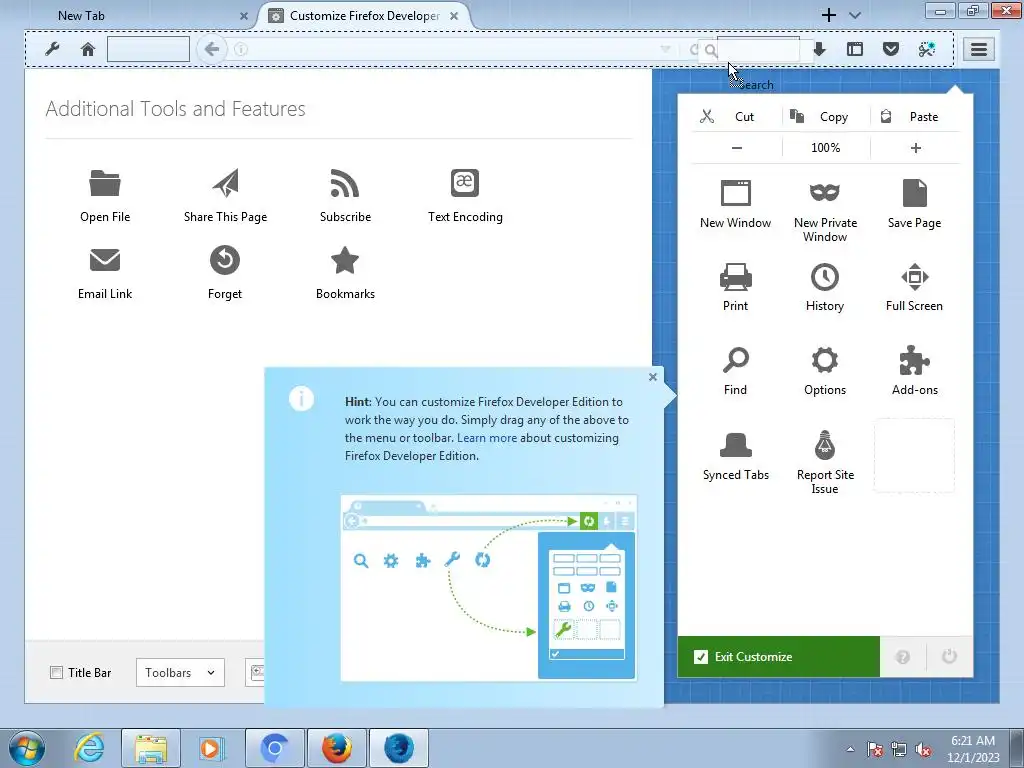
Task: Open the Toolbars dropdown
Action: point(180,673)
